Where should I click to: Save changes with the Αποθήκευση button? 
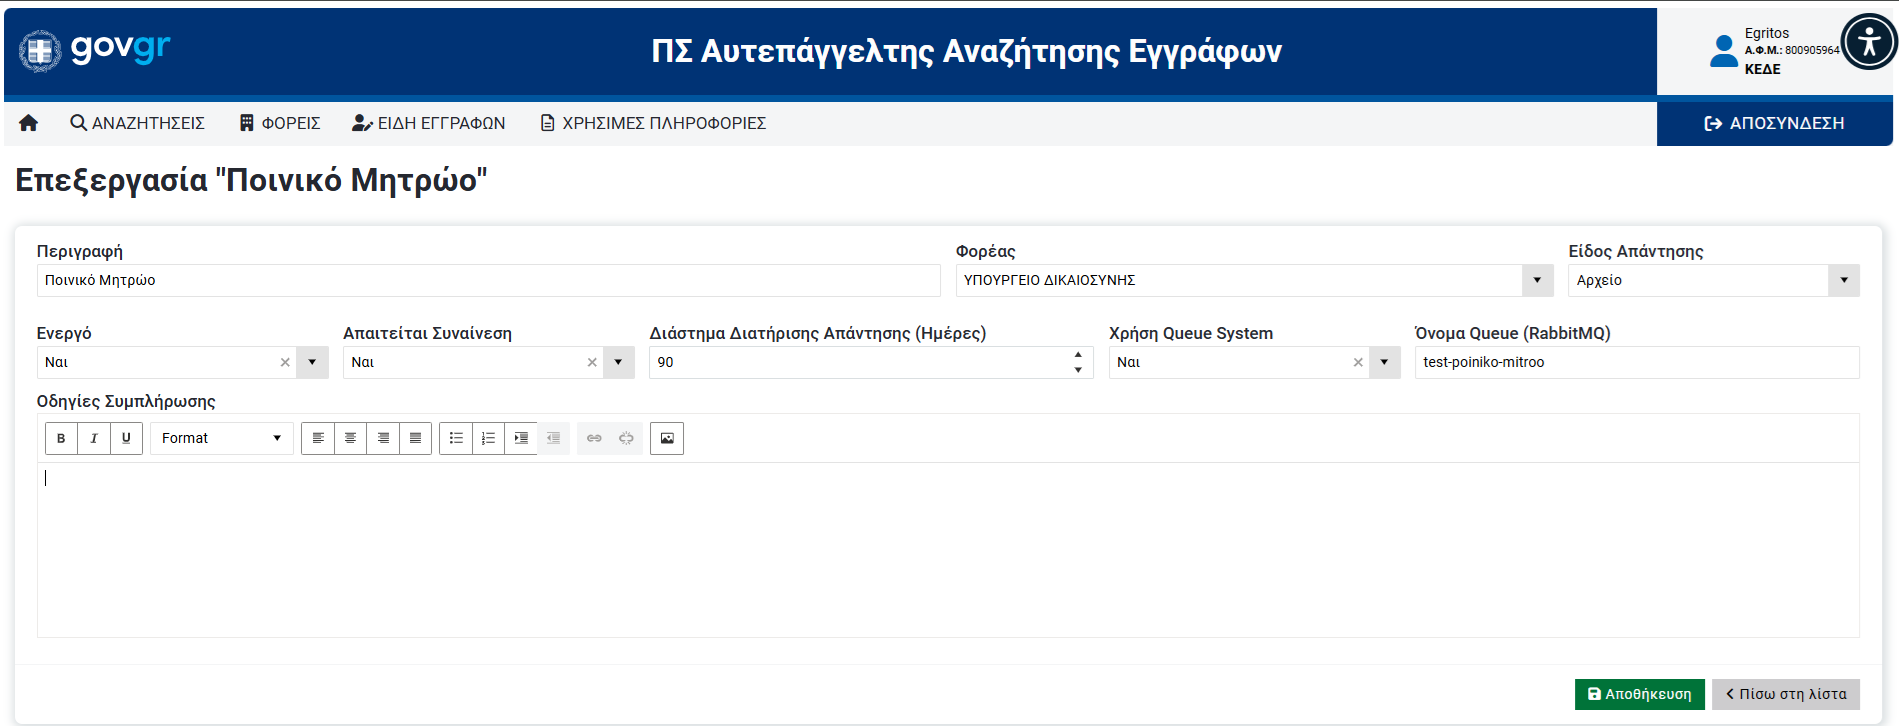pos(1639,694)
